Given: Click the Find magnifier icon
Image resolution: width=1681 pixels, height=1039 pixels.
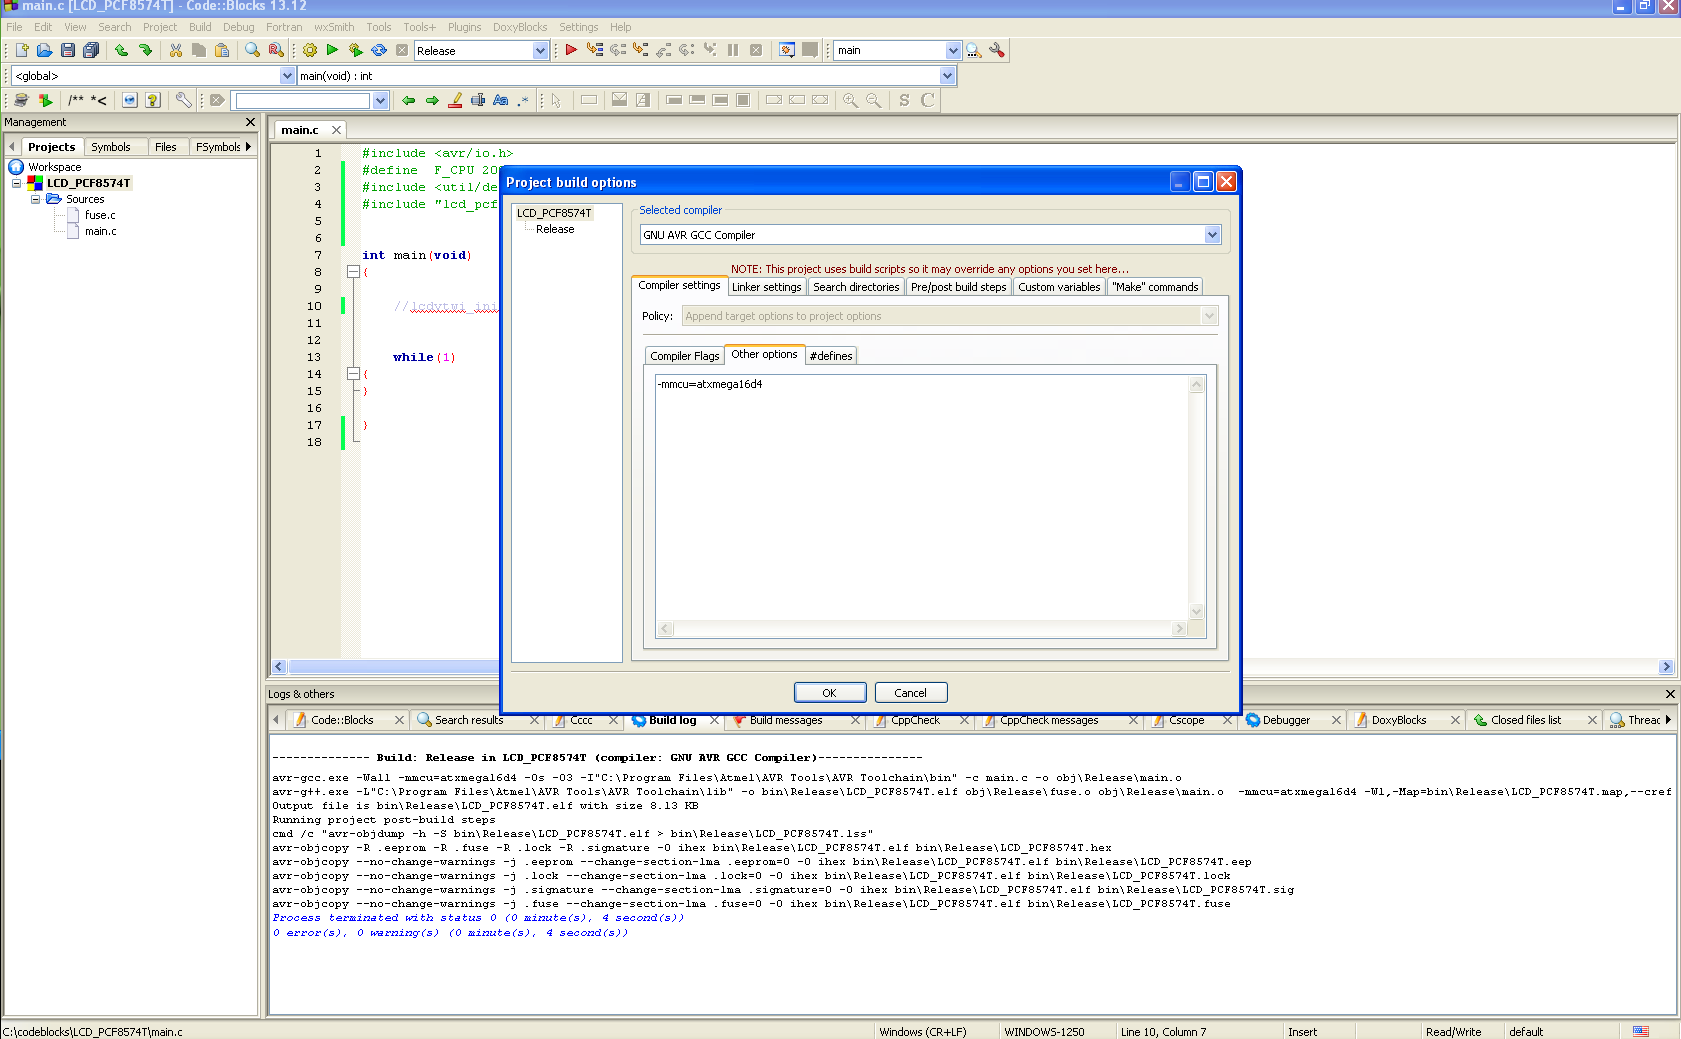Looking at the screenshot, I should coord(253,50).
